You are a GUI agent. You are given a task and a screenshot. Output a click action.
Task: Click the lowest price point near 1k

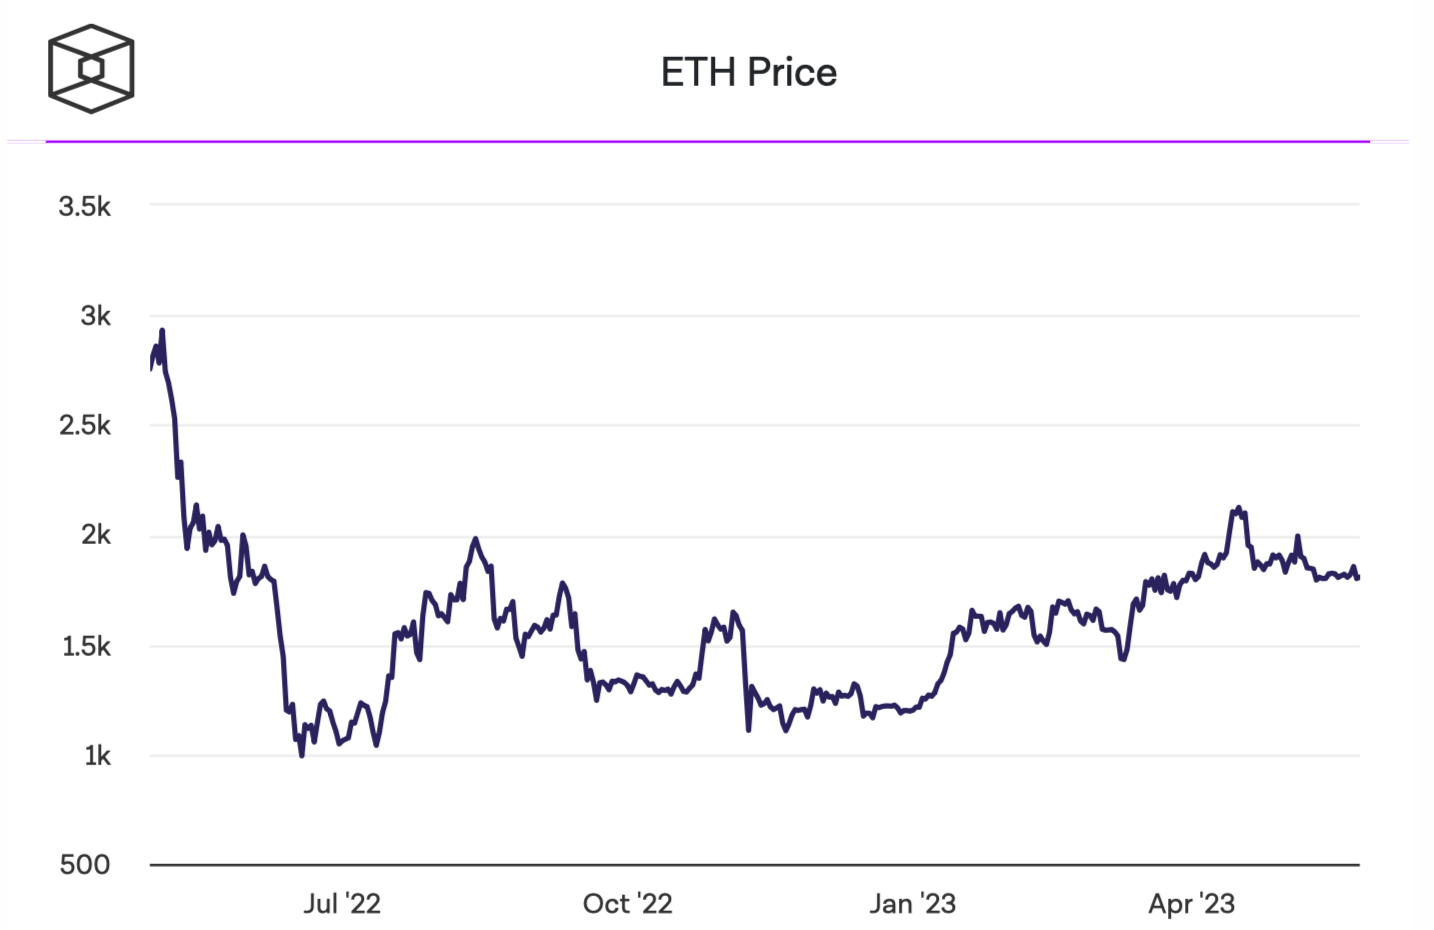coord(302,755)
